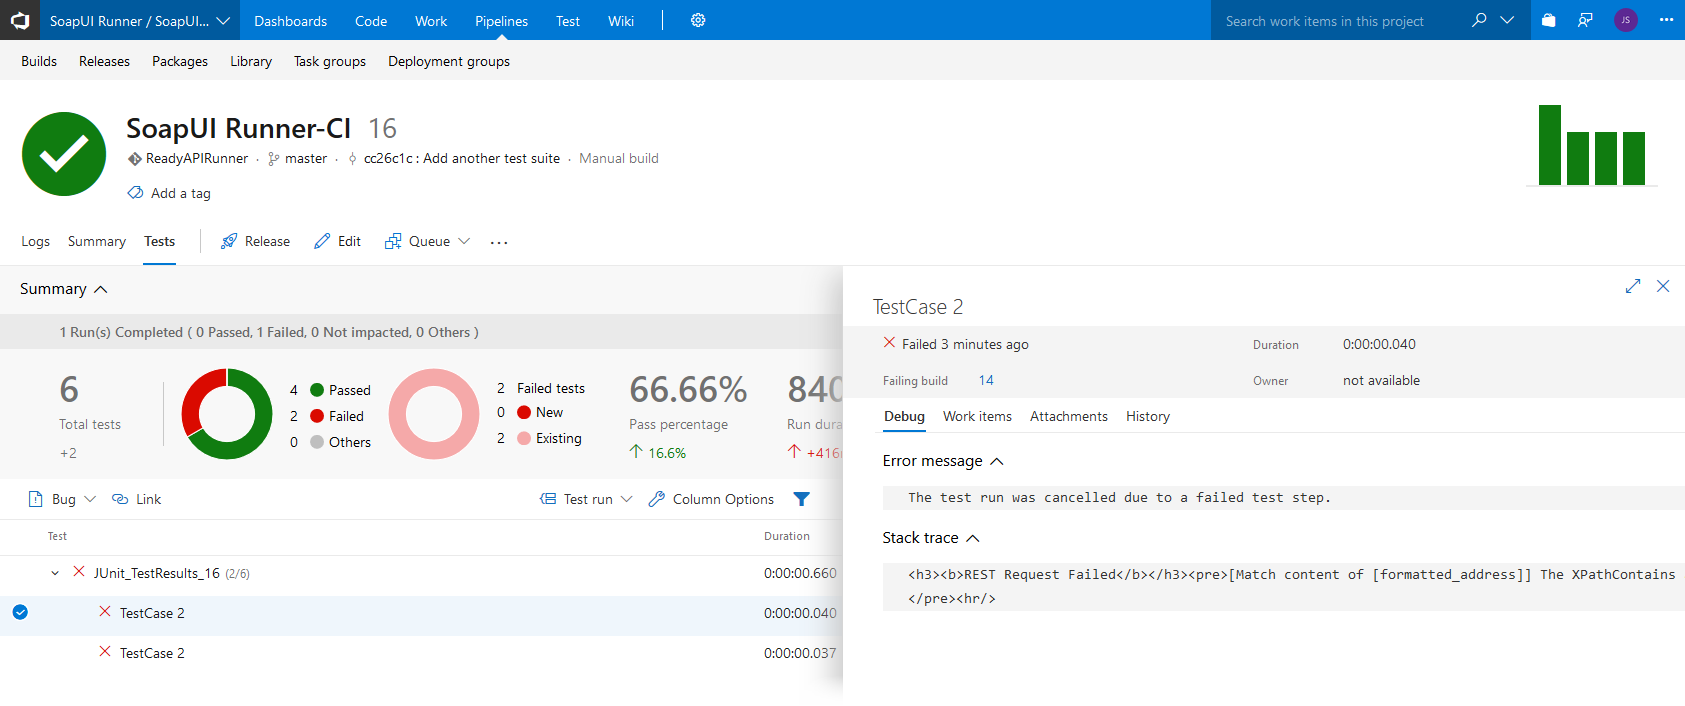Viewport: 1685px width, 706px height.
Task: Open the Pipelines hub
Action: [x=501, y=21]
